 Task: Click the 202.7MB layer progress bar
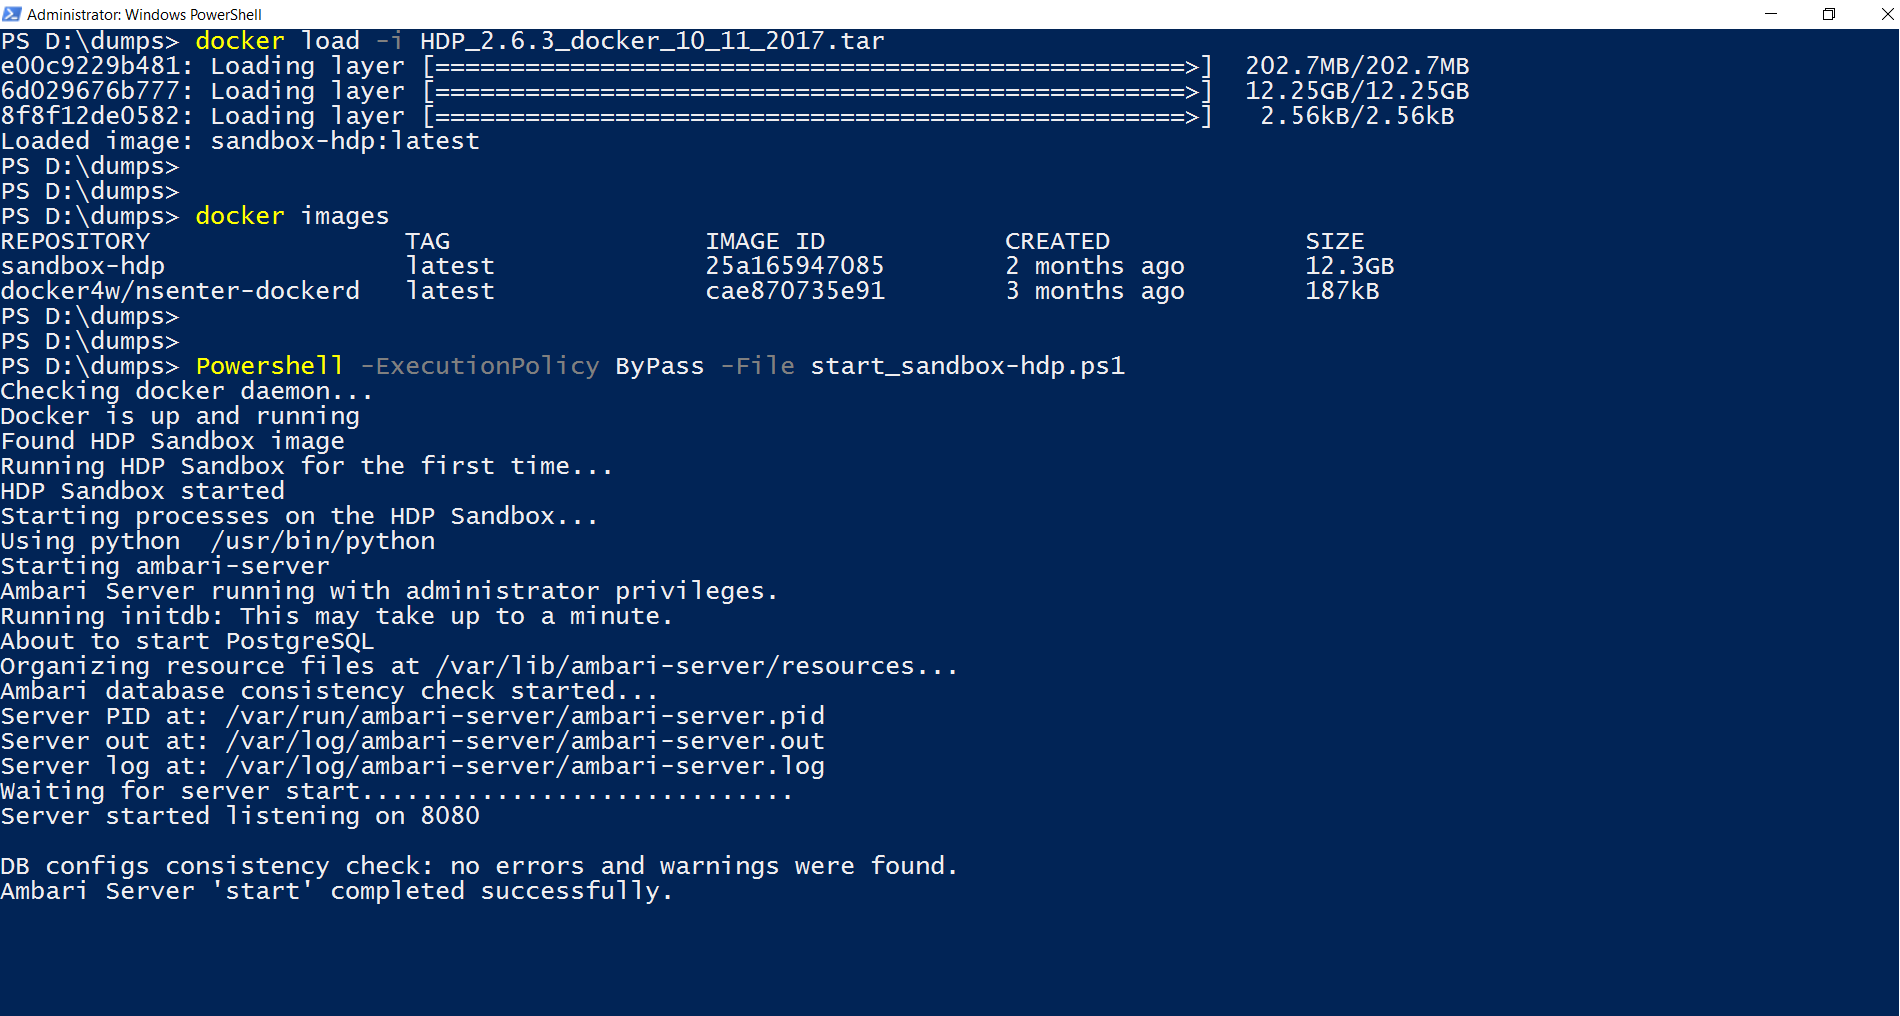(x=817, y=66)
